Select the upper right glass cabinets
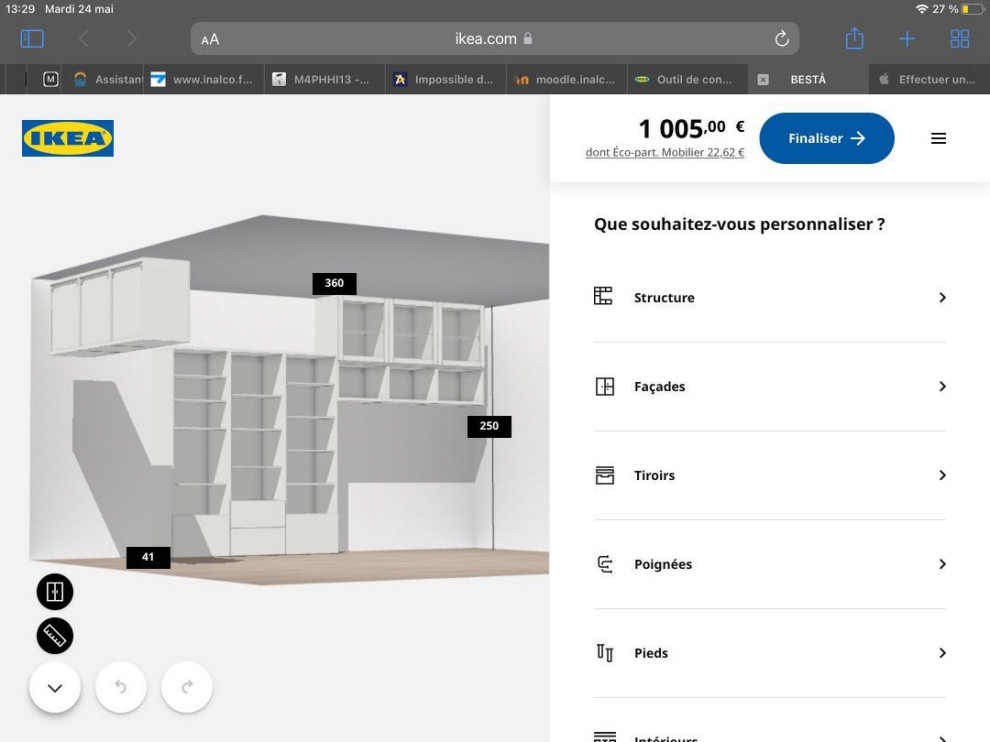Screen dimensions: 990x742 point(411,330)
